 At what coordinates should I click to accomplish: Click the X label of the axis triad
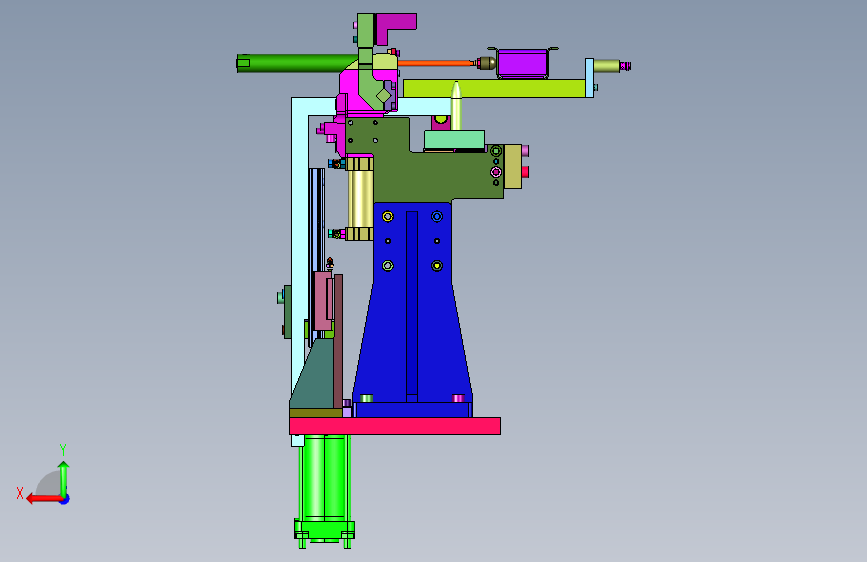[x=20, y=493]
